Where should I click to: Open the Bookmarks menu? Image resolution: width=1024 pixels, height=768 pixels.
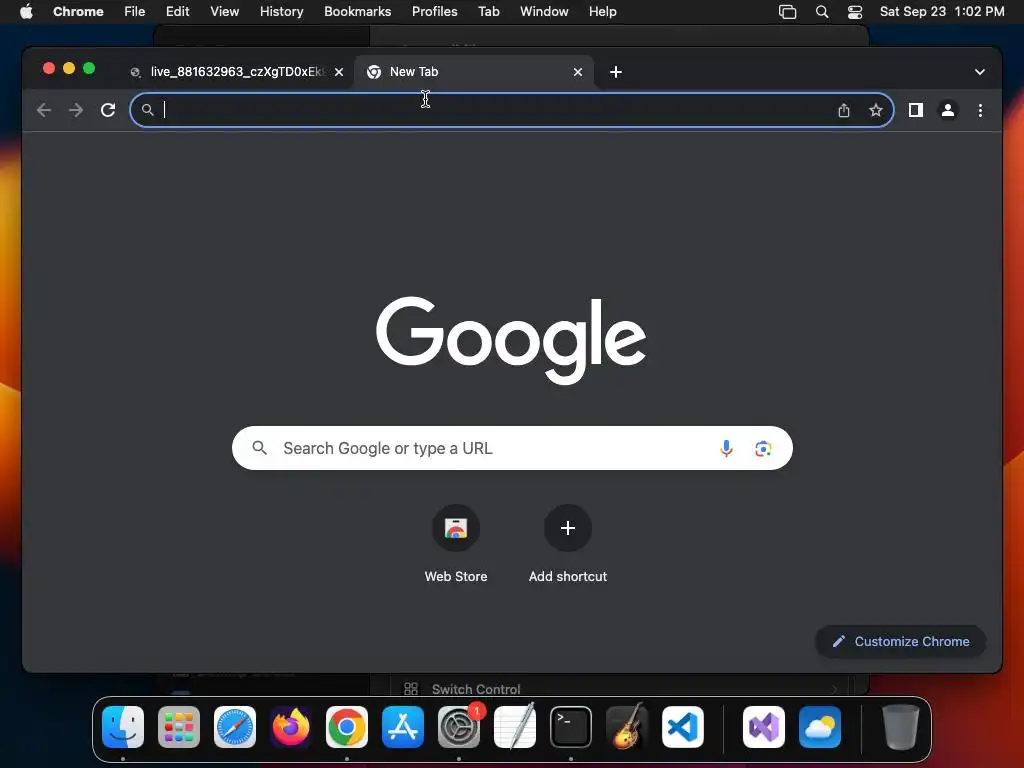358,12
